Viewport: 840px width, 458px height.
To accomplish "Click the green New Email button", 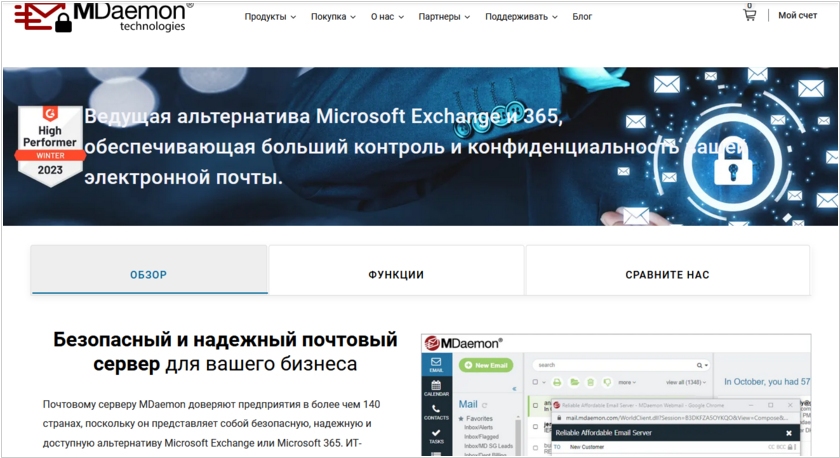I will [x=486, y=365].
